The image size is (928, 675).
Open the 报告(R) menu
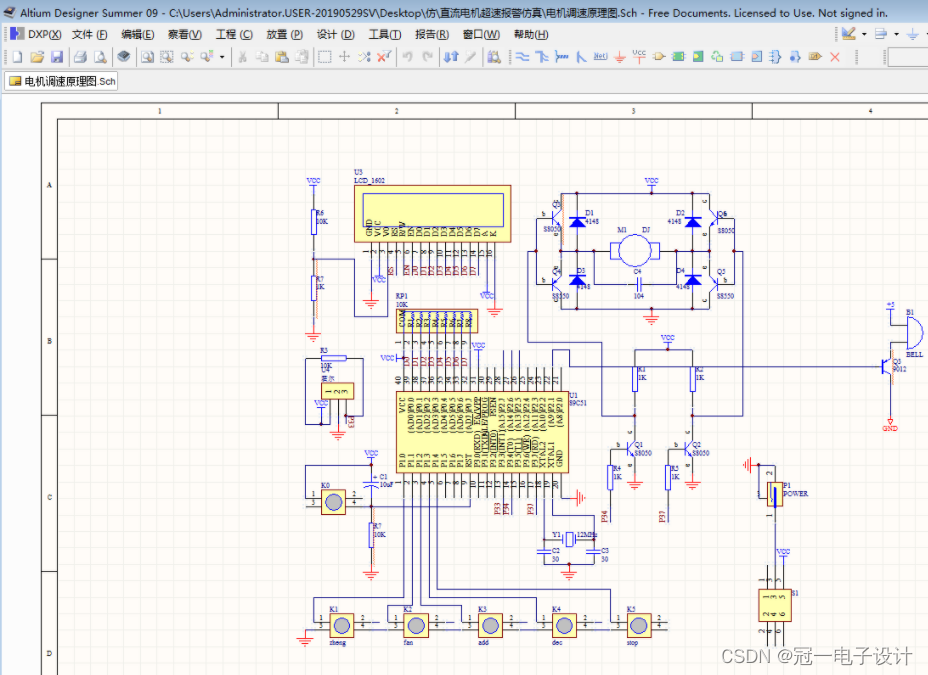[x=432, y=34]
